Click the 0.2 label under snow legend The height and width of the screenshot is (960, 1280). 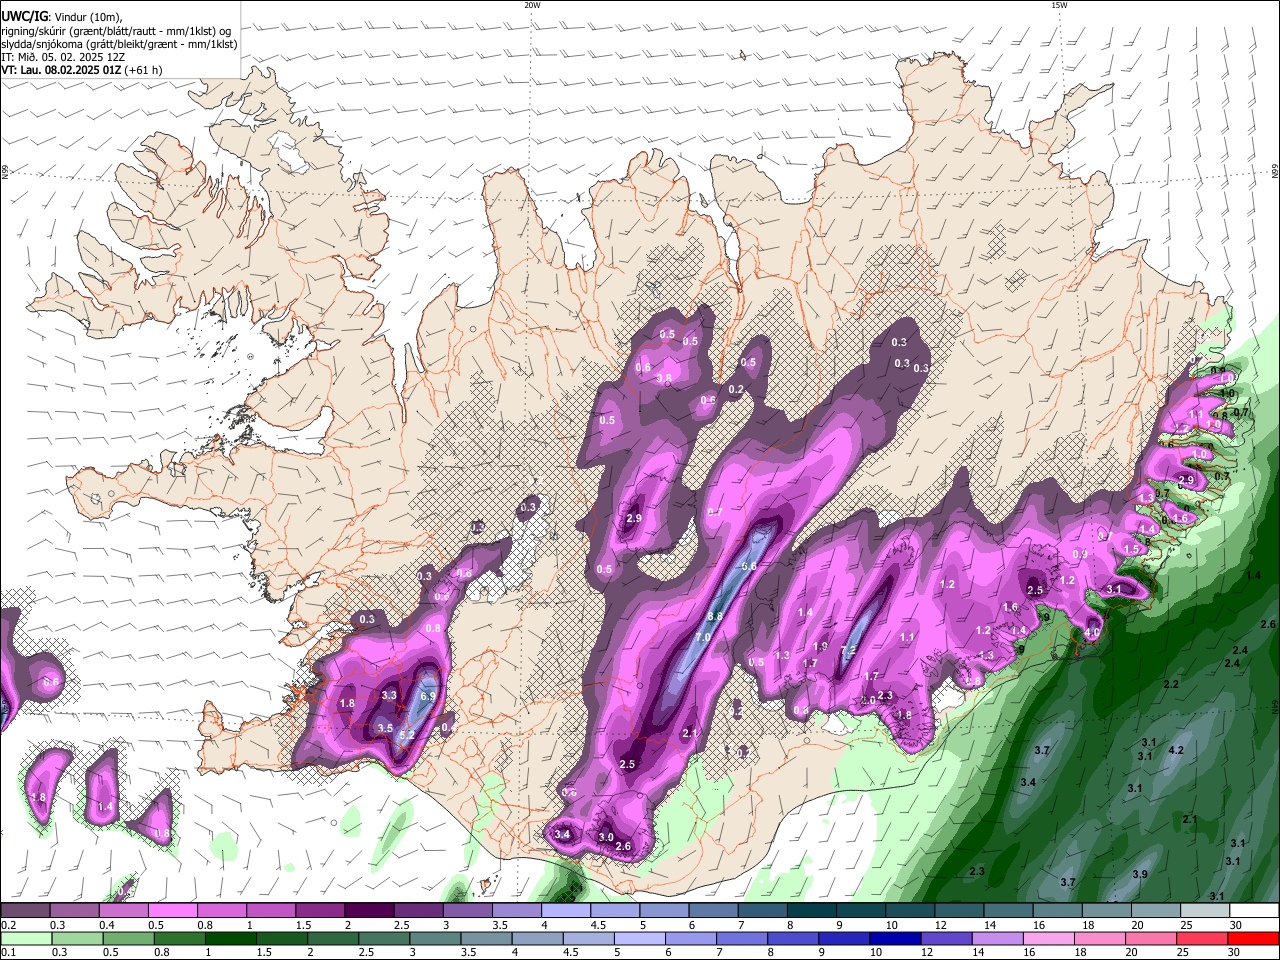tap(8, 925)
